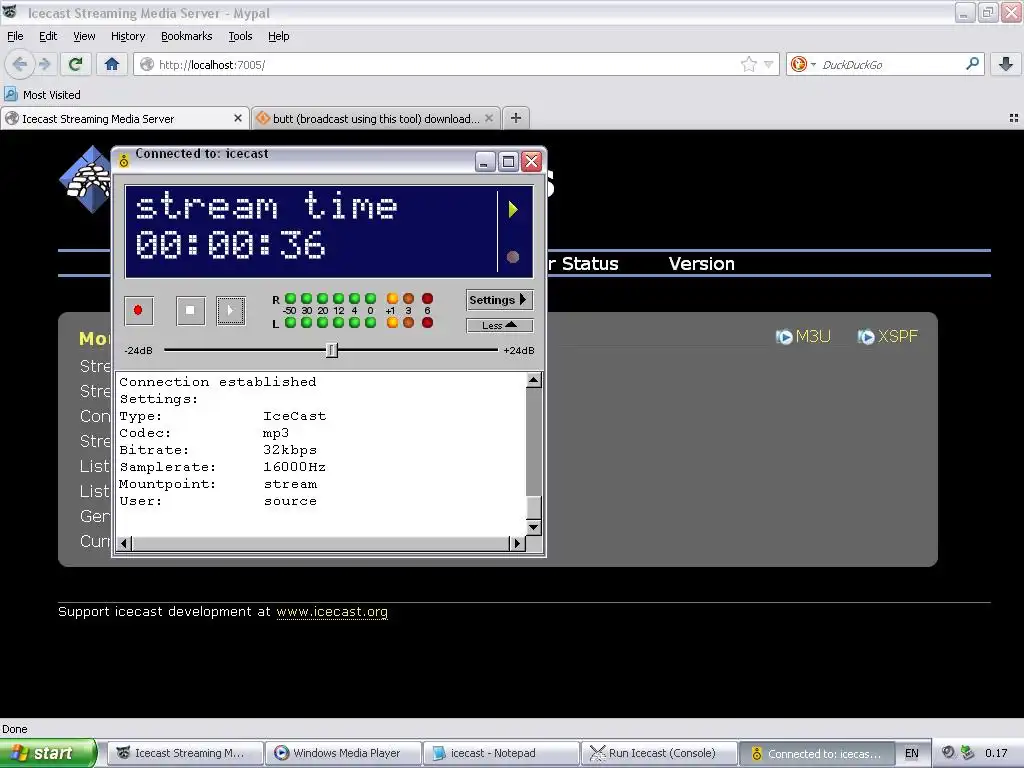Open the list all tabs button
Viewport: 1024px width, 768px height.
click(x=1014, y=118)
